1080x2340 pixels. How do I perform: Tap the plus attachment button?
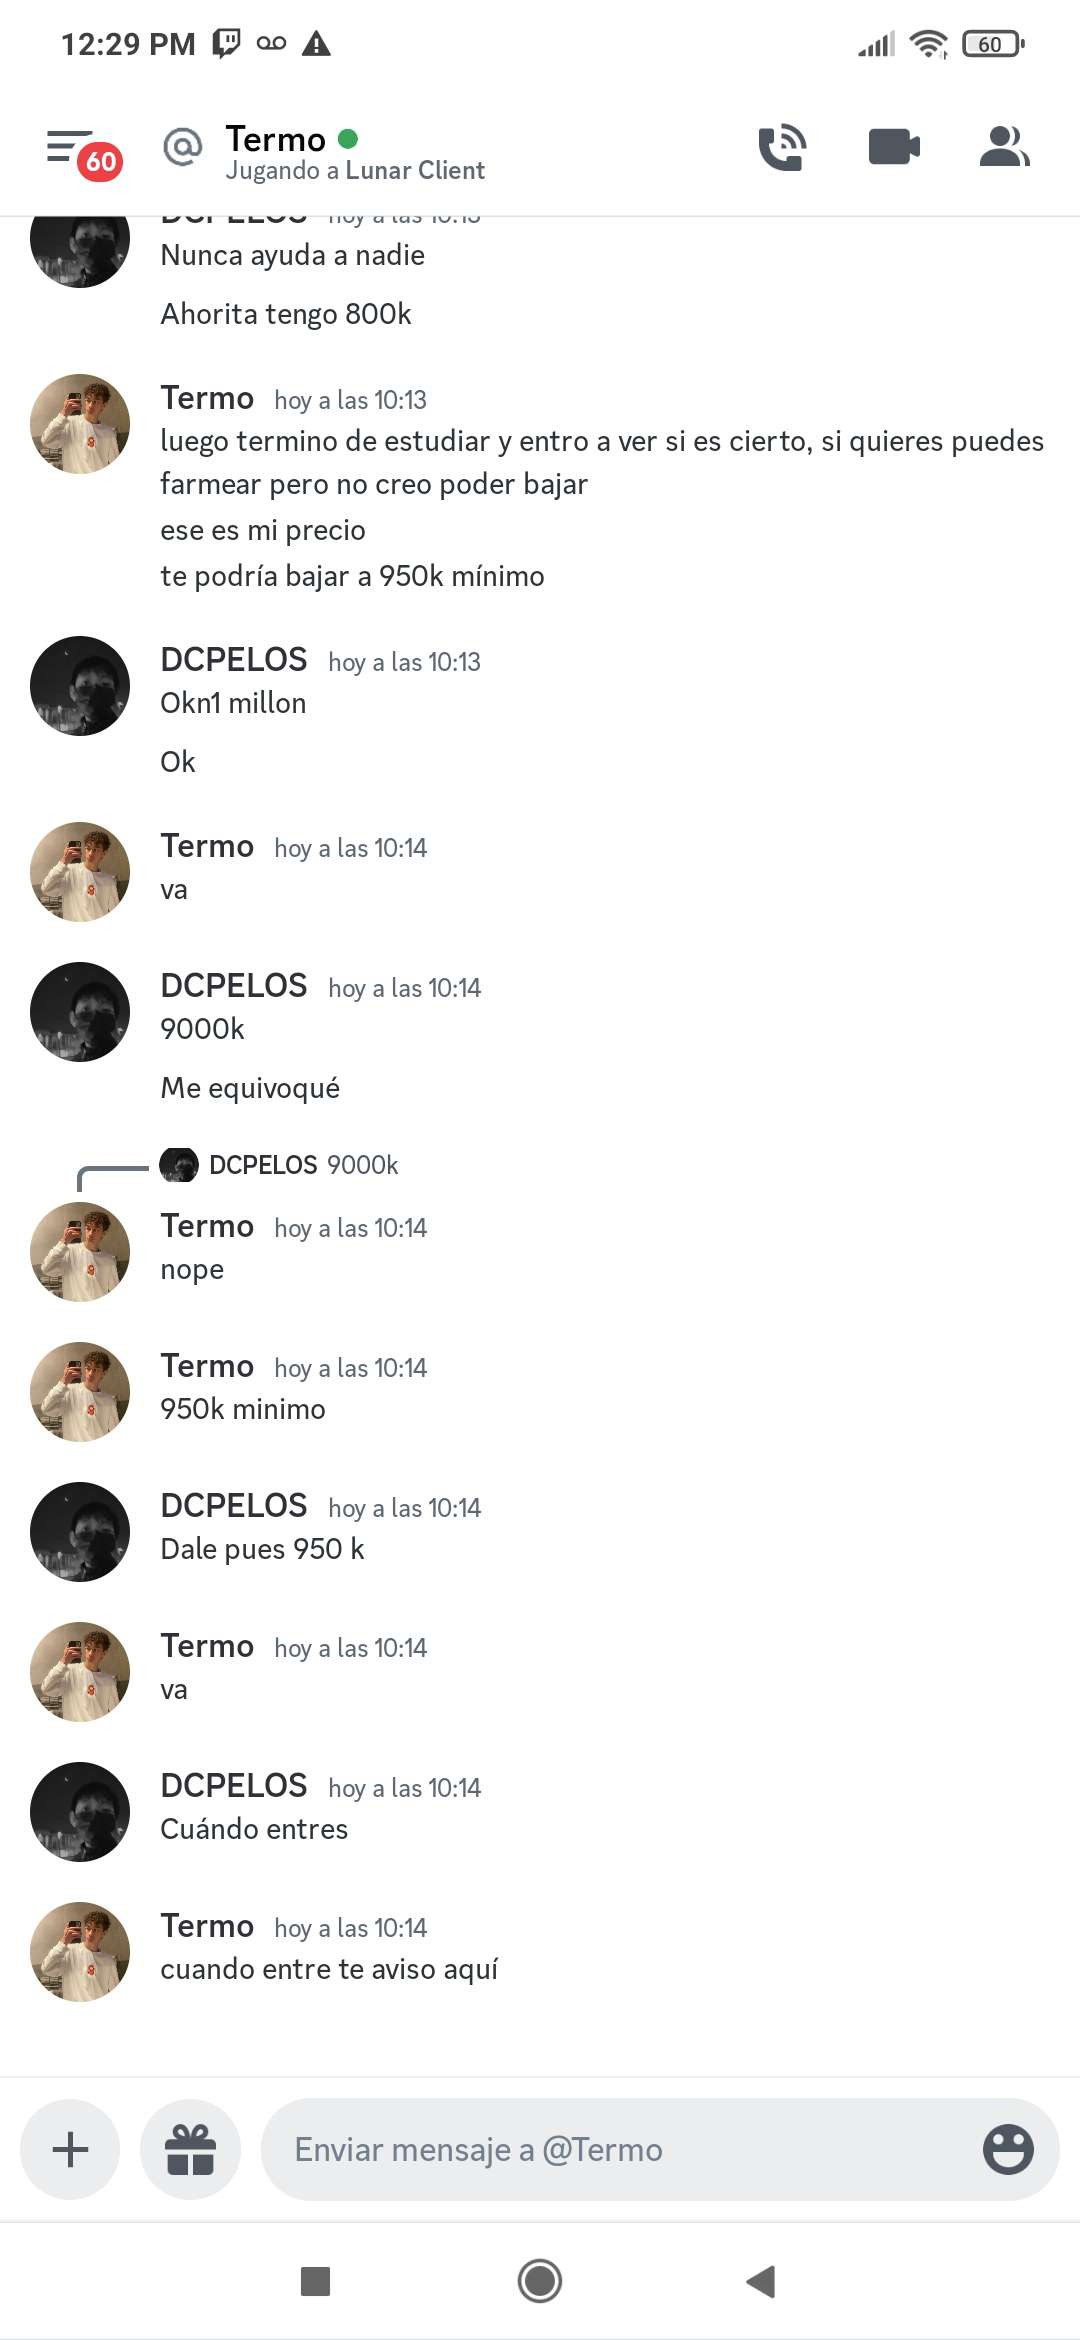[70, 2149]
